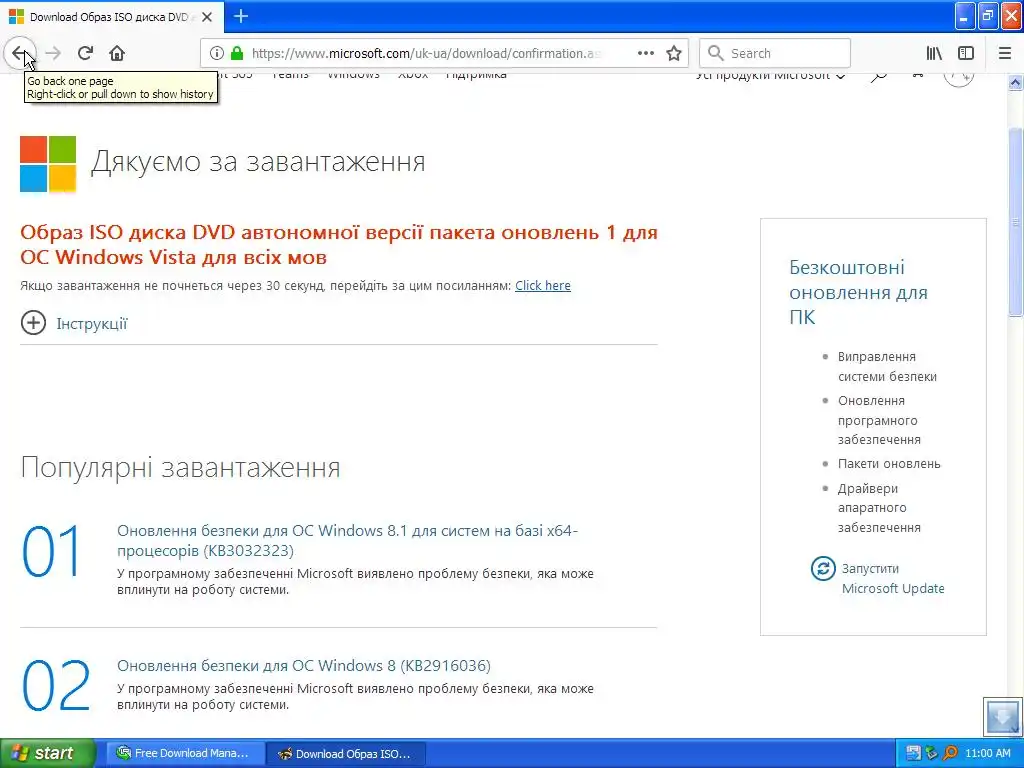The height and width of the screenshot is (768, 1024).
Task: Click Драйвери апаратного забезпечення list item
Action: click(879, 507)
